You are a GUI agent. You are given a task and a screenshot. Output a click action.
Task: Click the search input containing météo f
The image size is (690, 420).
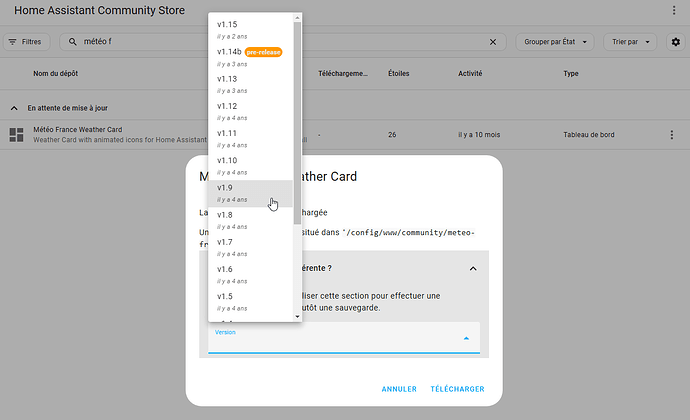[282, 42]
